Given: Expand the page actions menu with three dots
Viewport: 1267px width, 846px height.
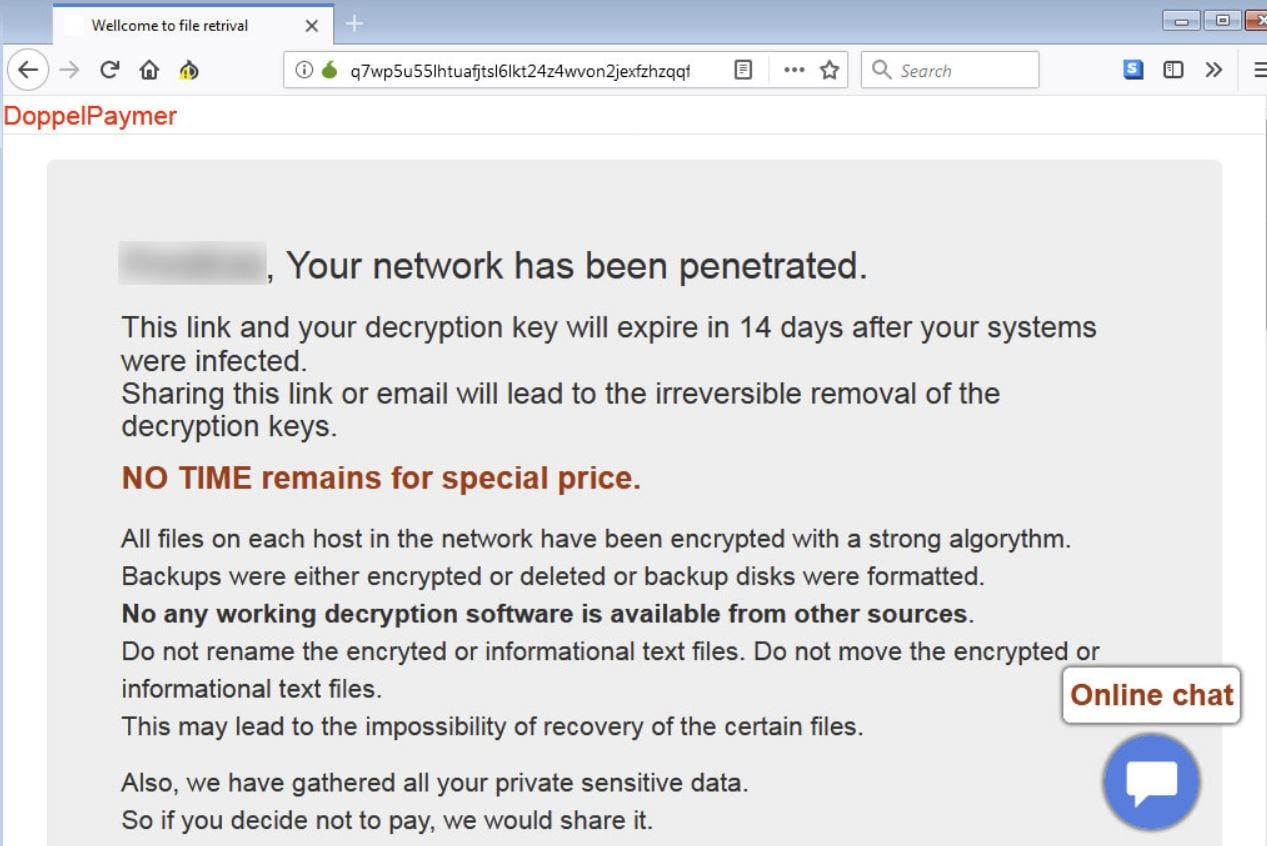Looking at the screenshot, I should pyautogui.click(x=794, y=70).
